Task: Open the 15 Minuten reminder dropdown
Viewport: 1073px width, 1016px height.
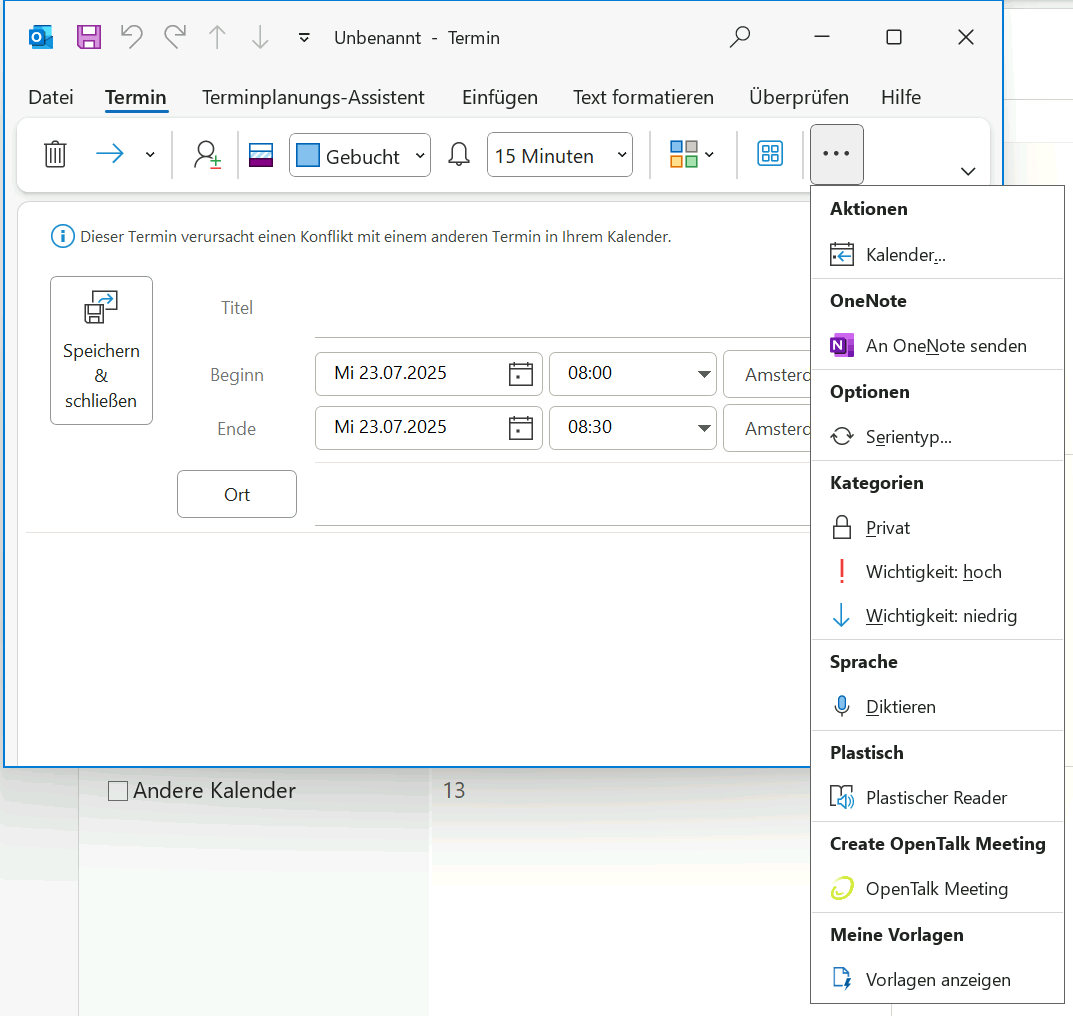Action: 559,154
